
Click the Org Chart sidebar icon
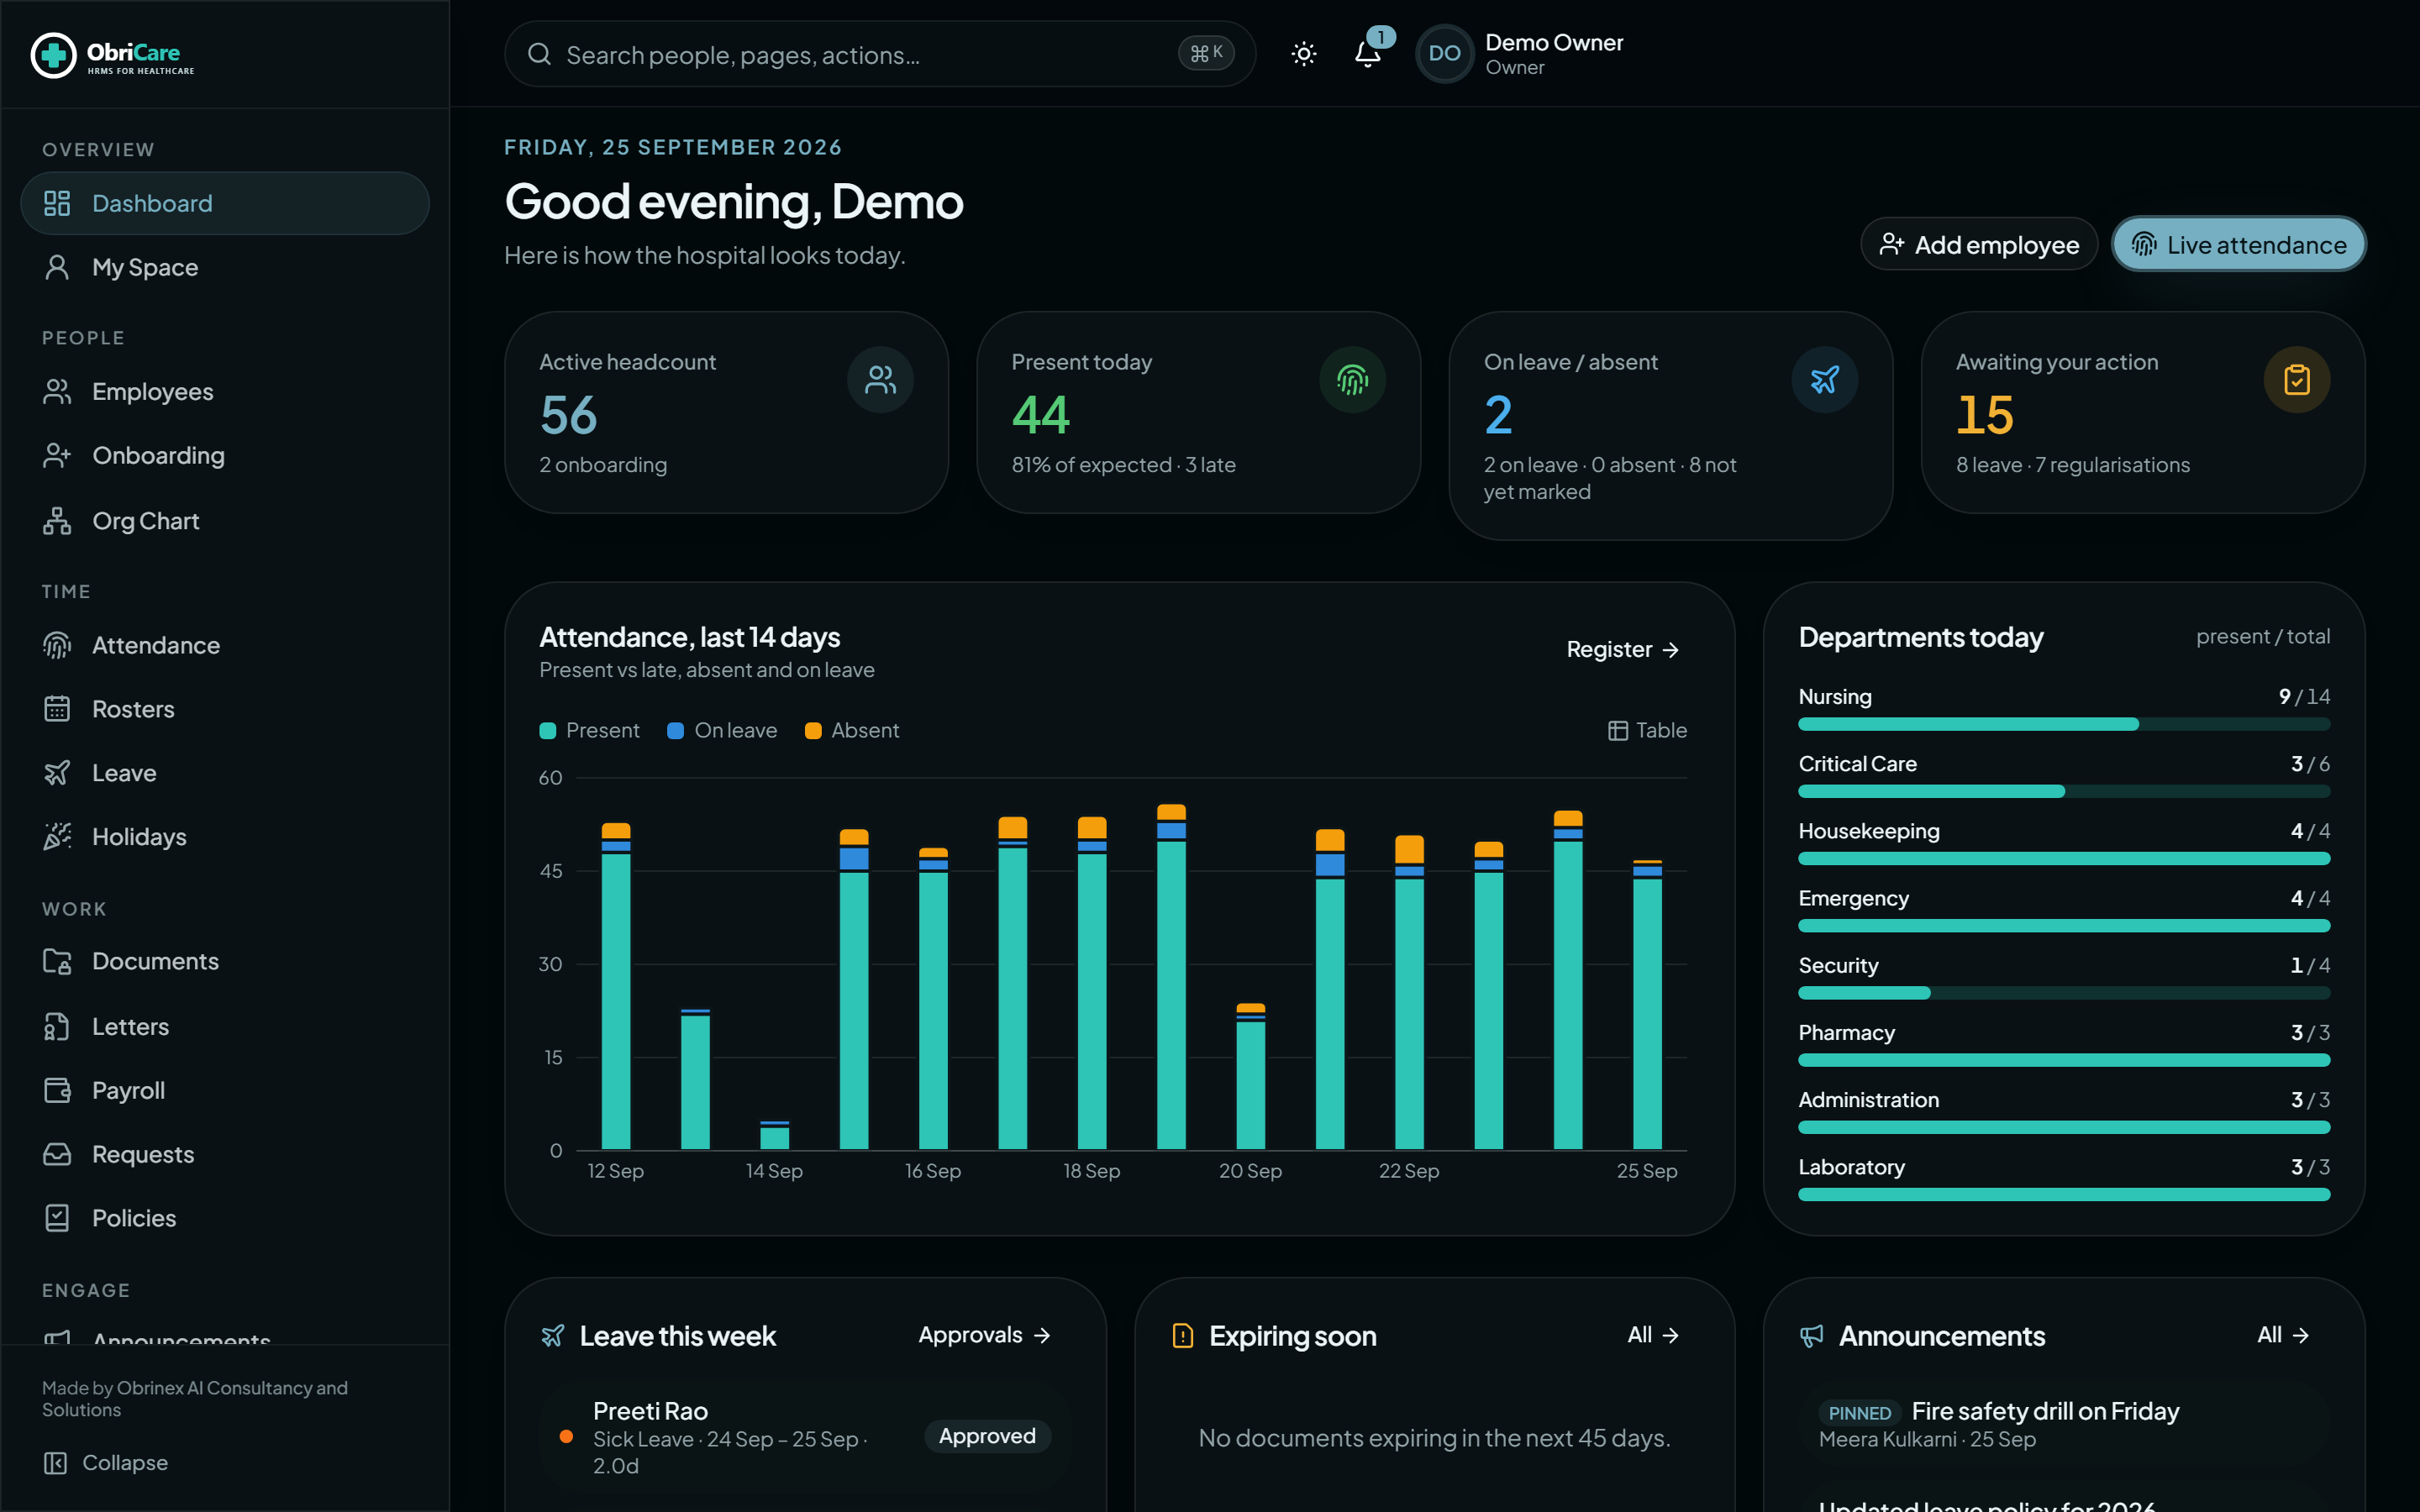tap(57, 521)
